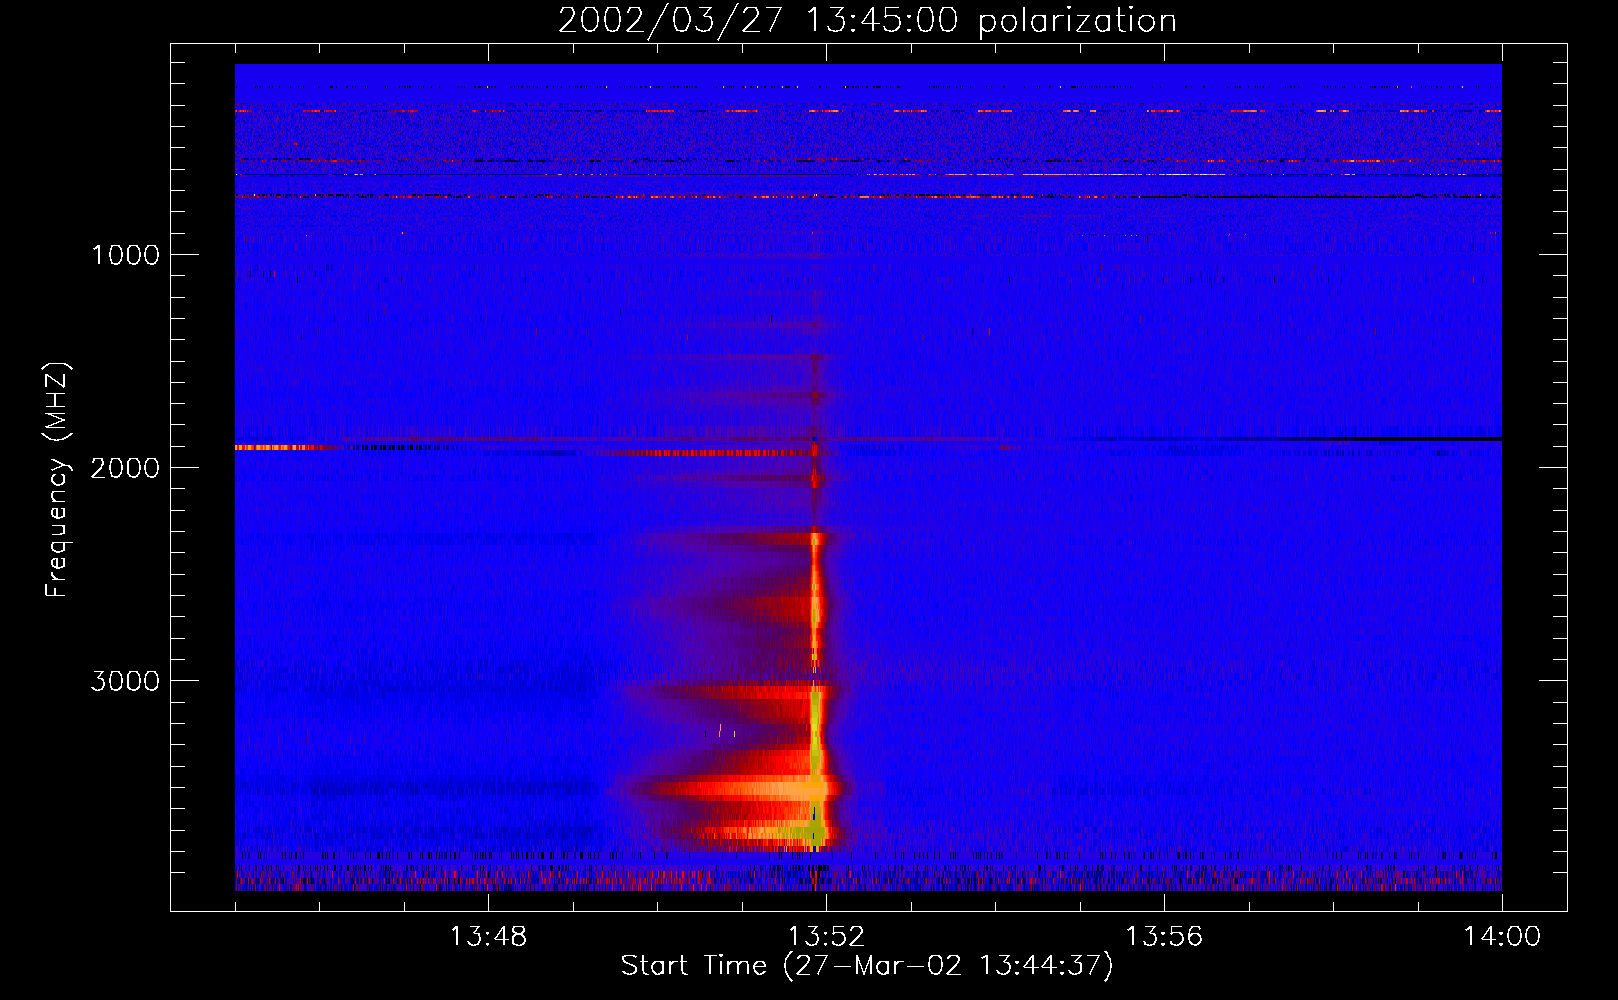Click the 13:56 time tick label
1618x1000 pixels.
click(x=1164, y=937)
